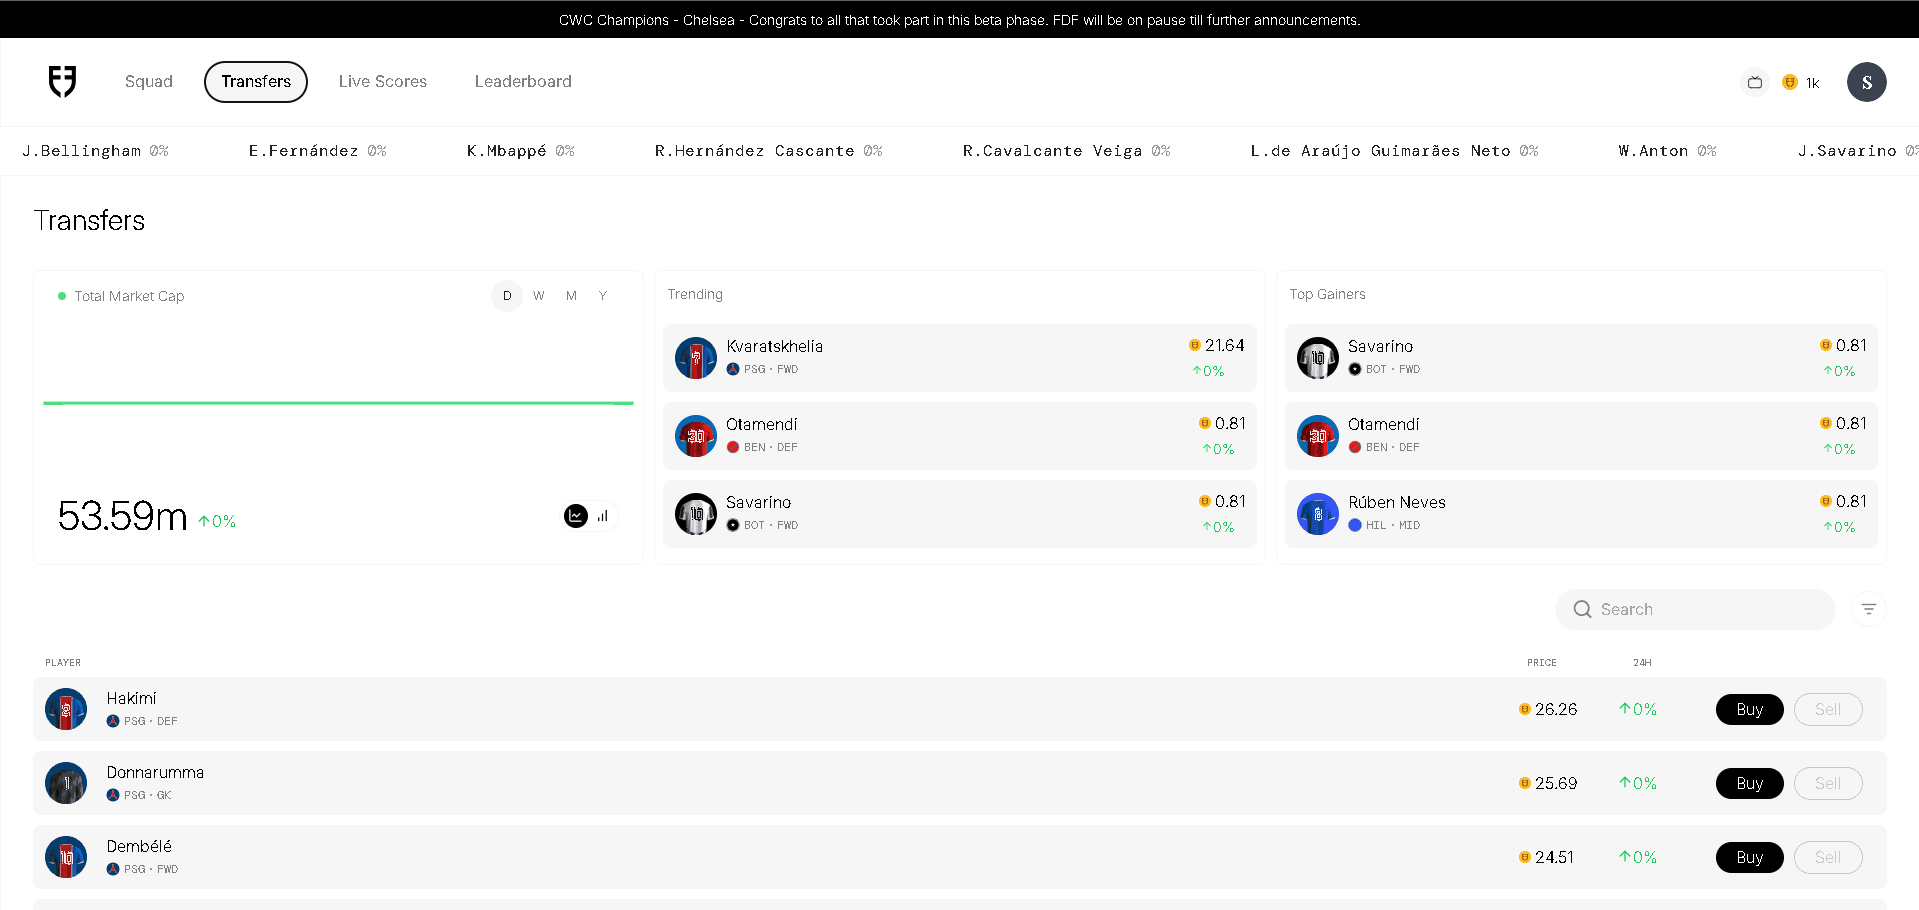The height and width of the screenshot is (910, 1919).
Task: Go to the Leaderboard tab
Action: pos(523,82)
